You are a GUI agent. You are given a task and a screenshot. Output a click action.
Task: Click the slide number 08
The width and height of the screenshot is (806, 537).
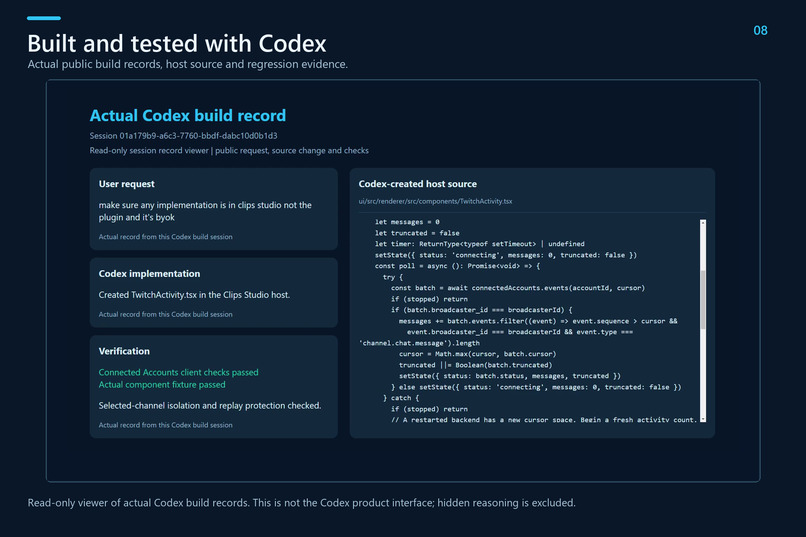click(760, 30)
